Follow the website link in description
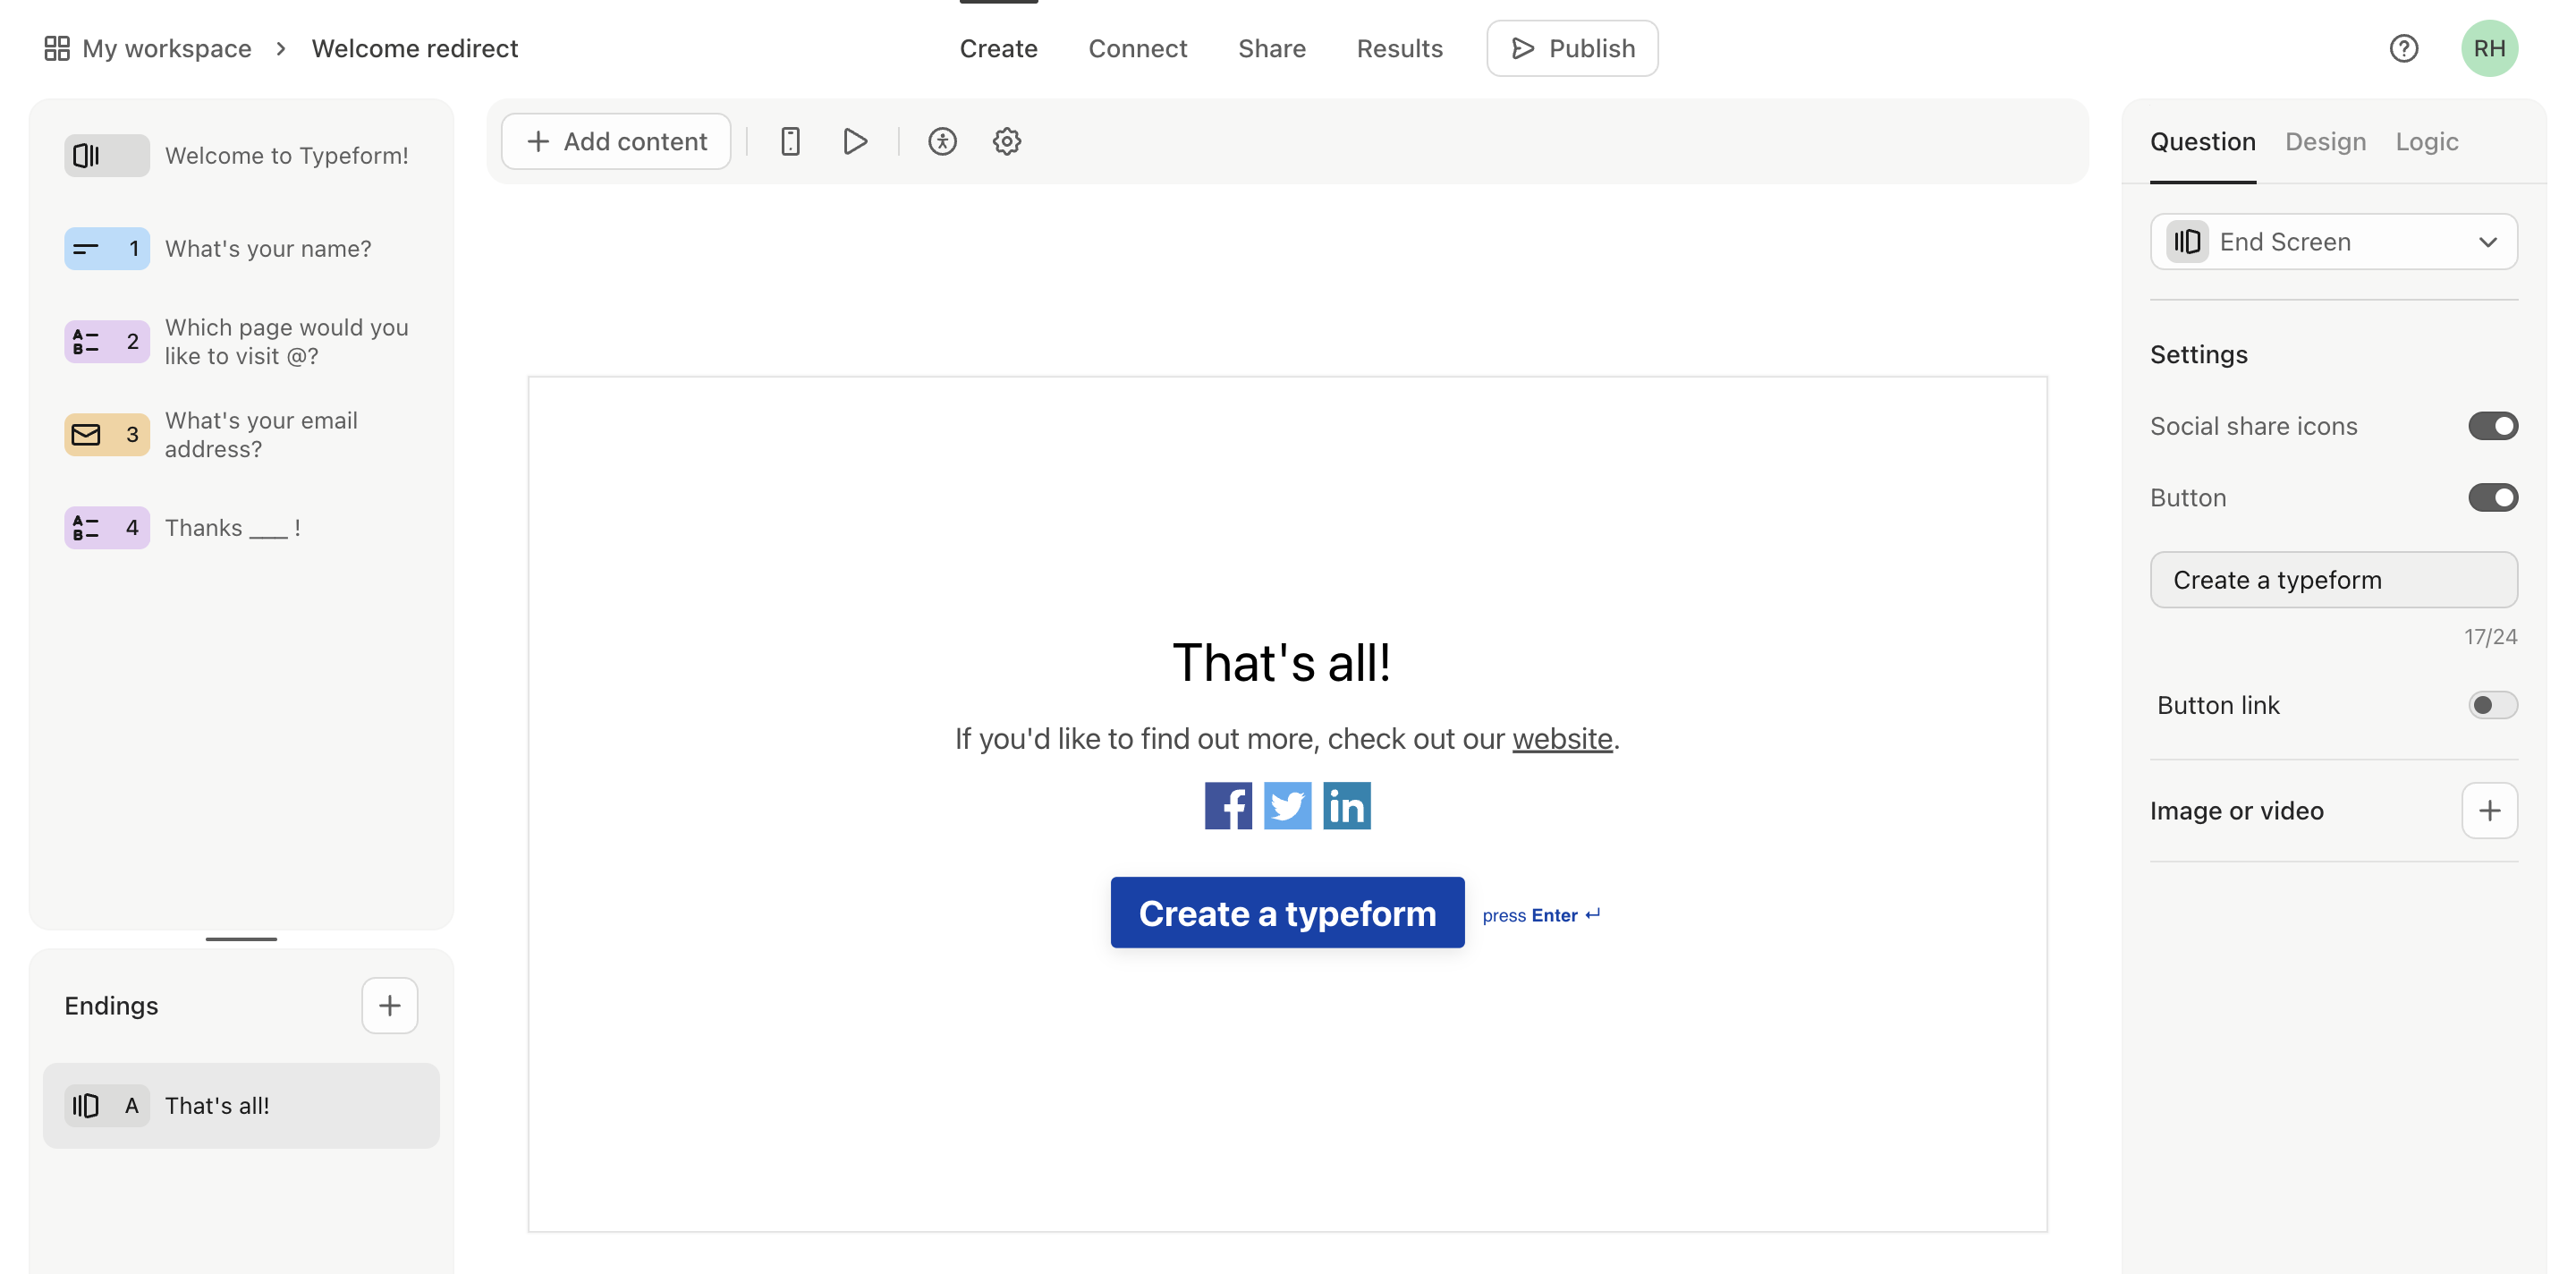Viewport: 2576px width, 1274px height. coord(1562,738)
